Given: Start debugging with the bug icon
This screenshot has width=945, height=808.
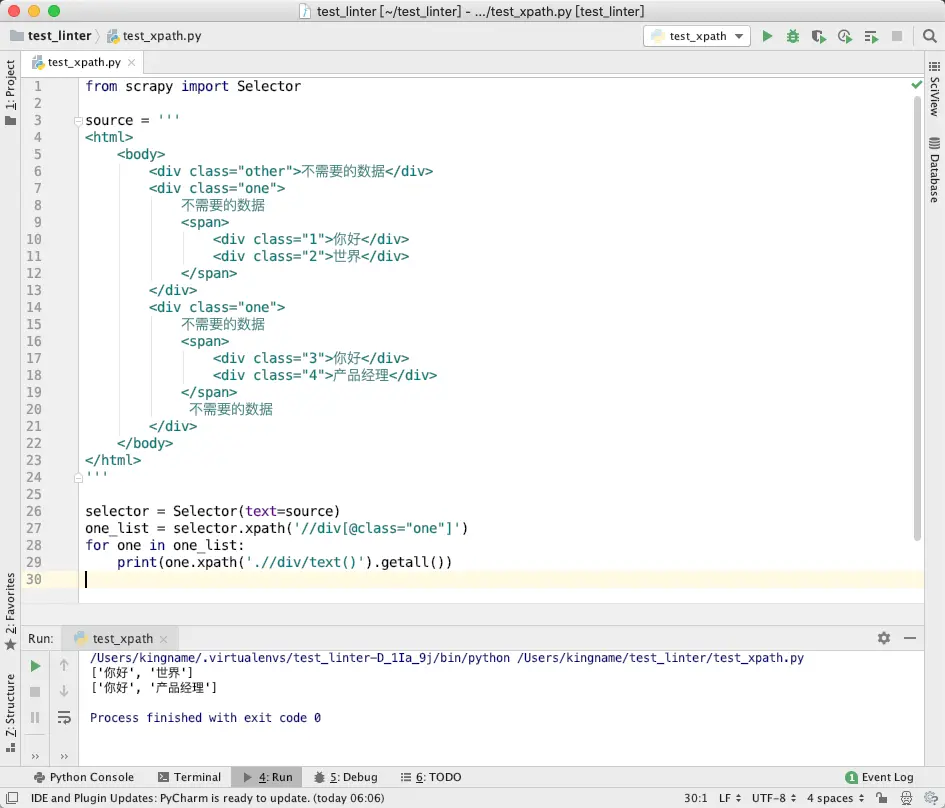Looking at the screenshot, I should [x=793, y=36].
